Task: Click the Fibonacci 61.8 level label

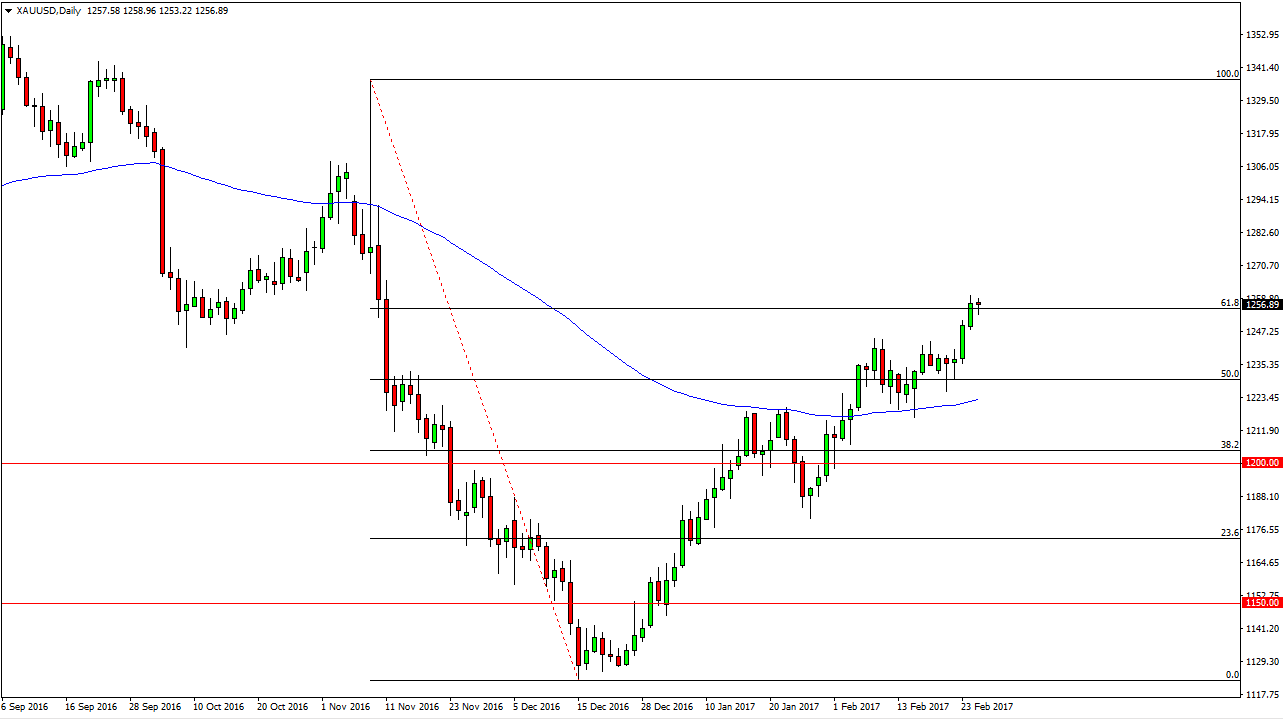Action: point(1230,302)
